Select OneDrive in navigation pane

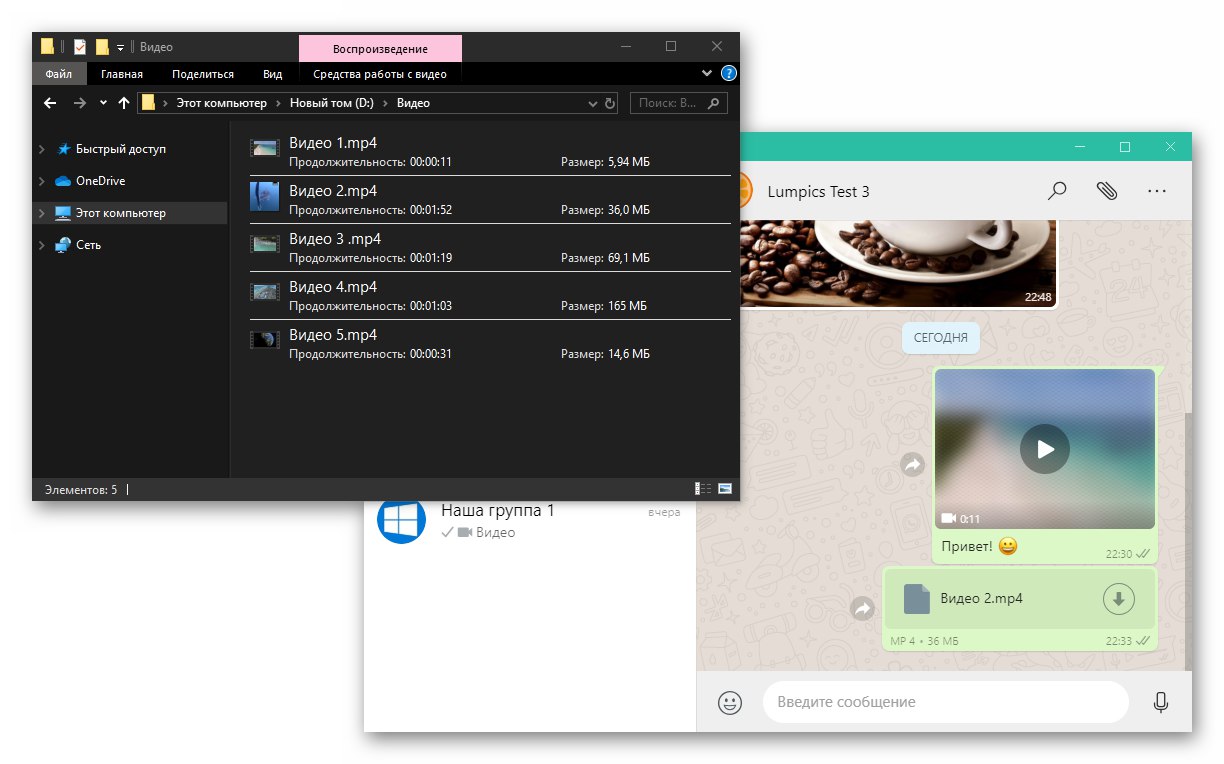point(100,181)
